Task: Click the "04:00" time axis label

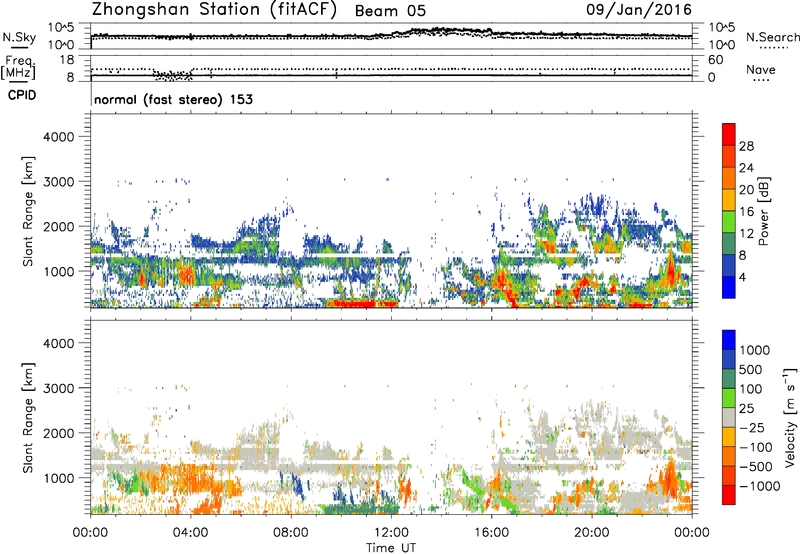Action: pyautogui.click(x=190, y=533)
